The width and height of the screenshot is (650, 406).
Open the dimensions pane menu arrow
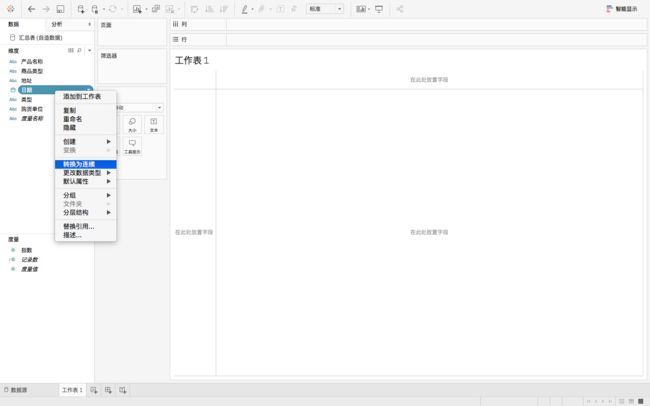coord(90,51)
